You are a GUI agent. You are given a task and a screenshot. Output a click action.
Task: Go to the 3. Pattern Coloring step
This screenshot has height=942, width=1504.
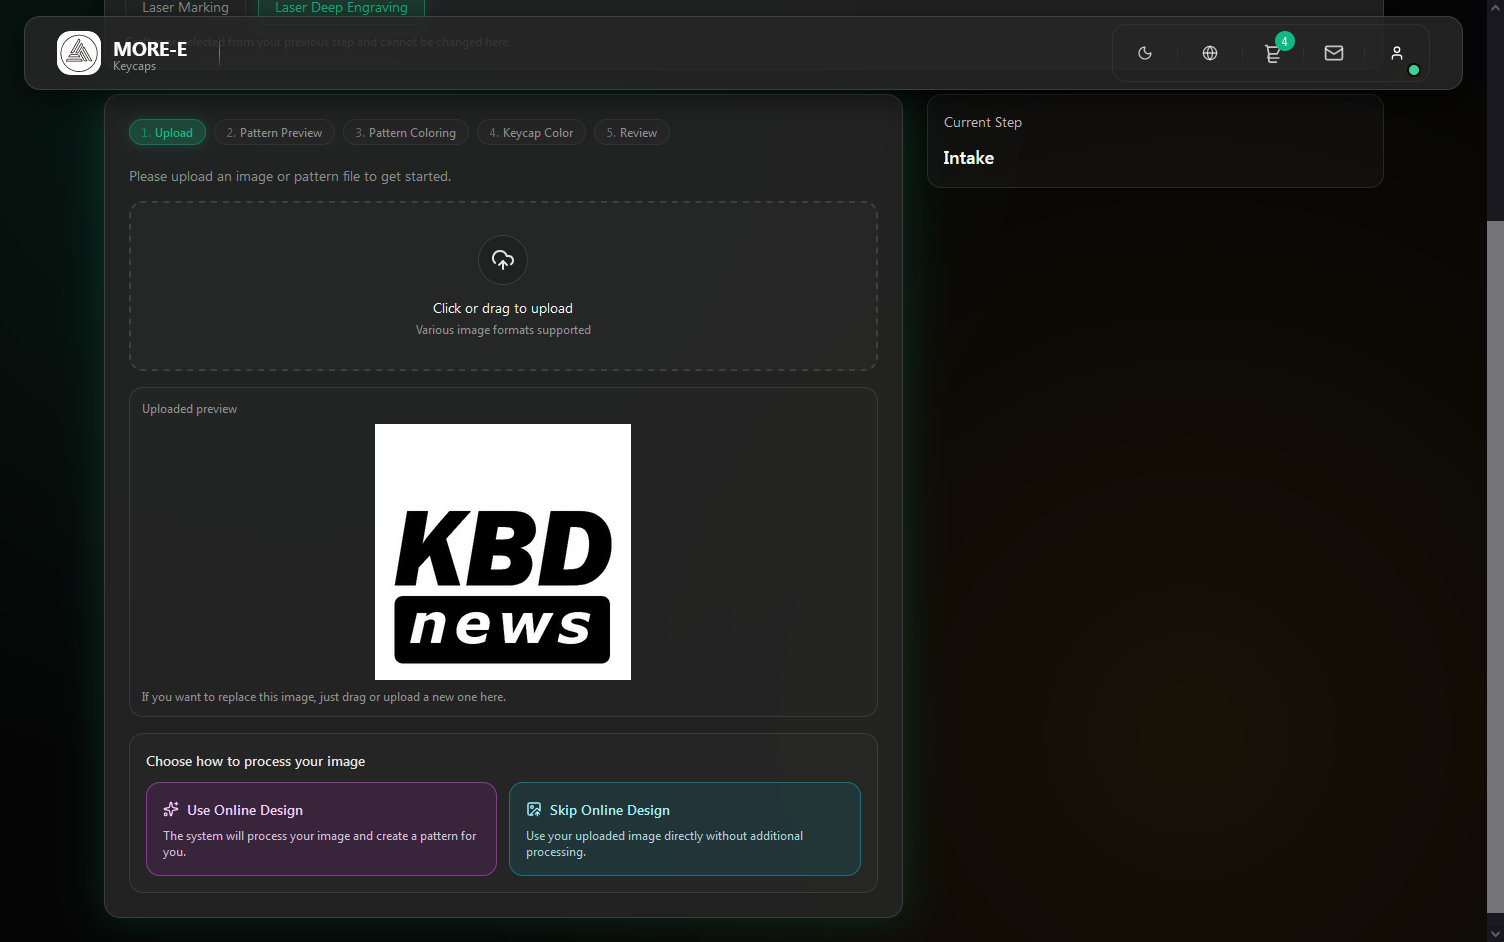pos(405,133)
